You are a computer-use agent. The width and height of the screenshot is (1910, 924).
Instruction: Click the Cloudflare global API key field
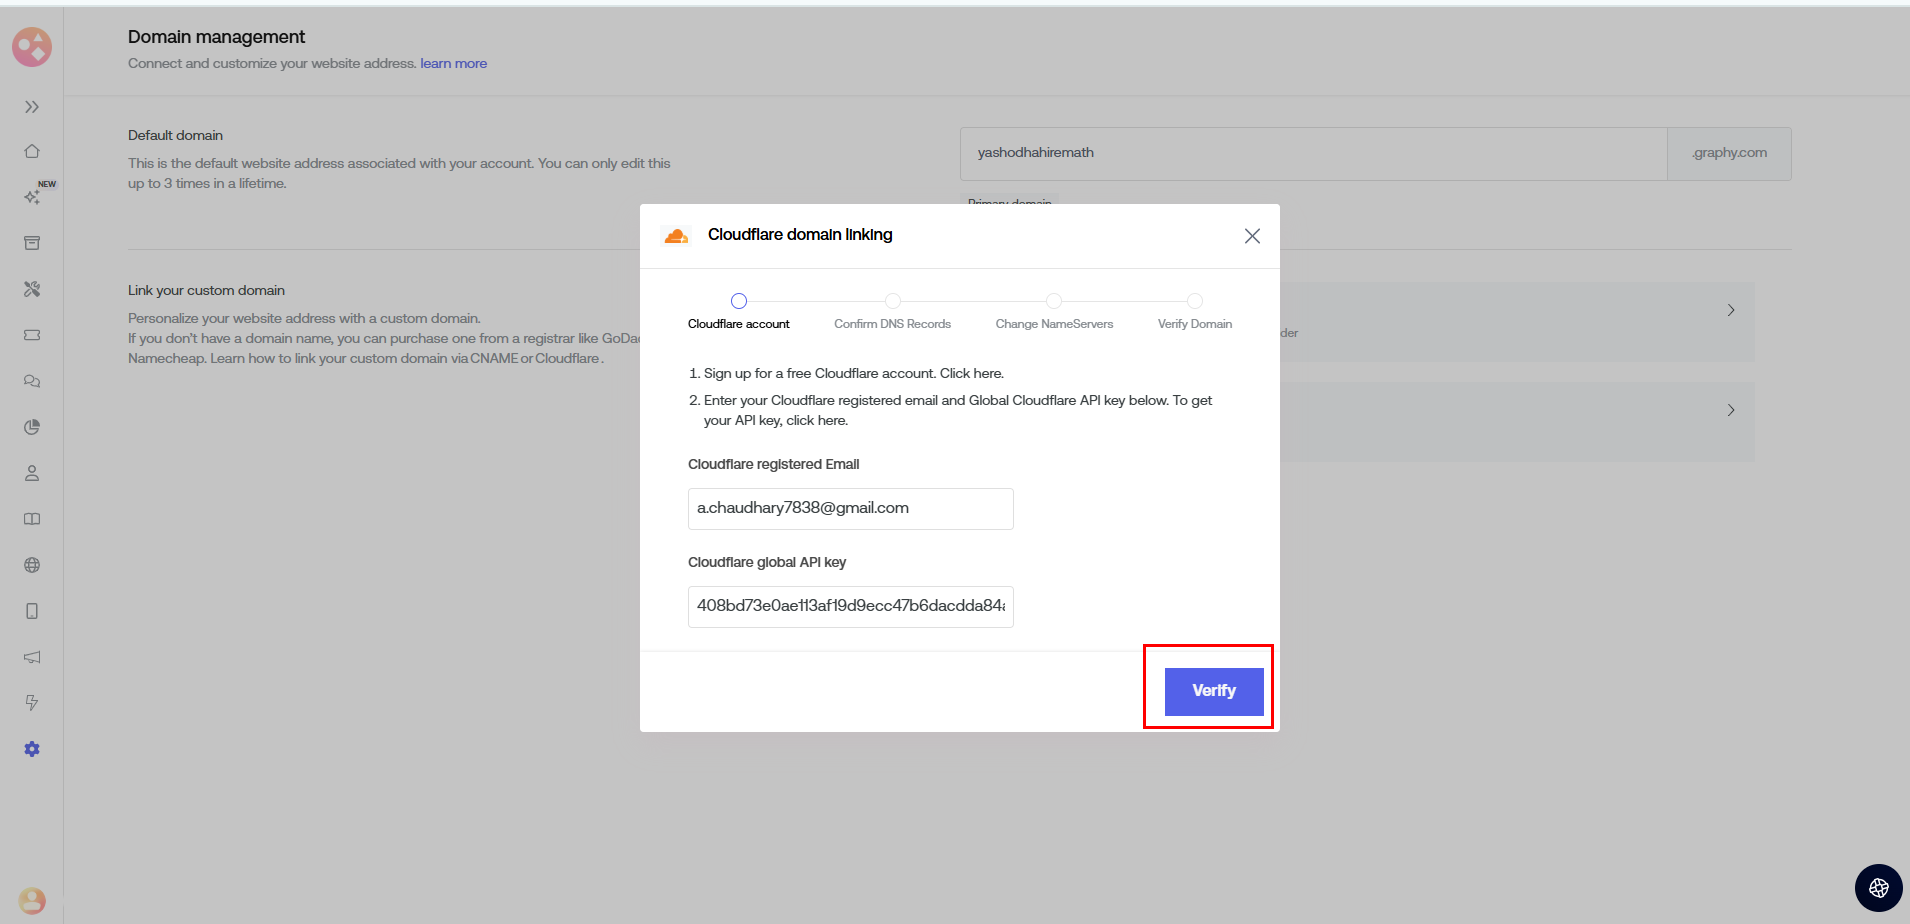850,607
